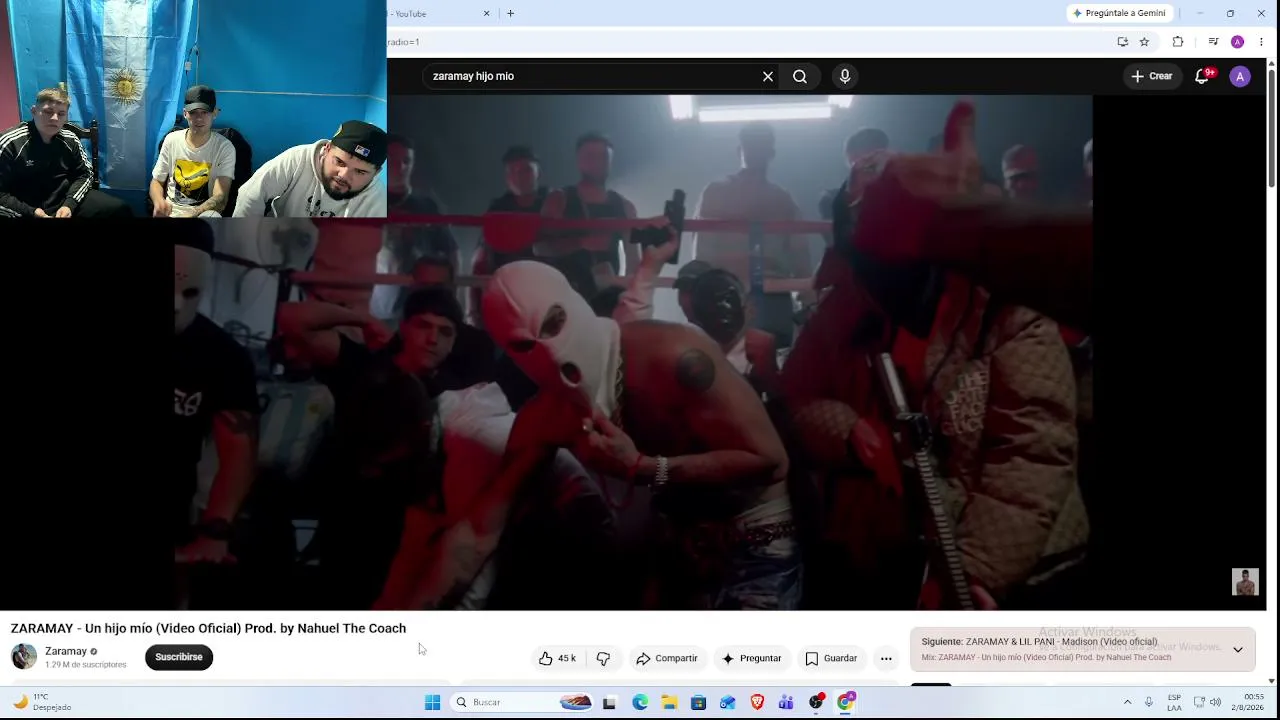Start voice search with the microphone
Image resolution: width=1280 pixels, height=720 pixels.
(x=845, y=76)
